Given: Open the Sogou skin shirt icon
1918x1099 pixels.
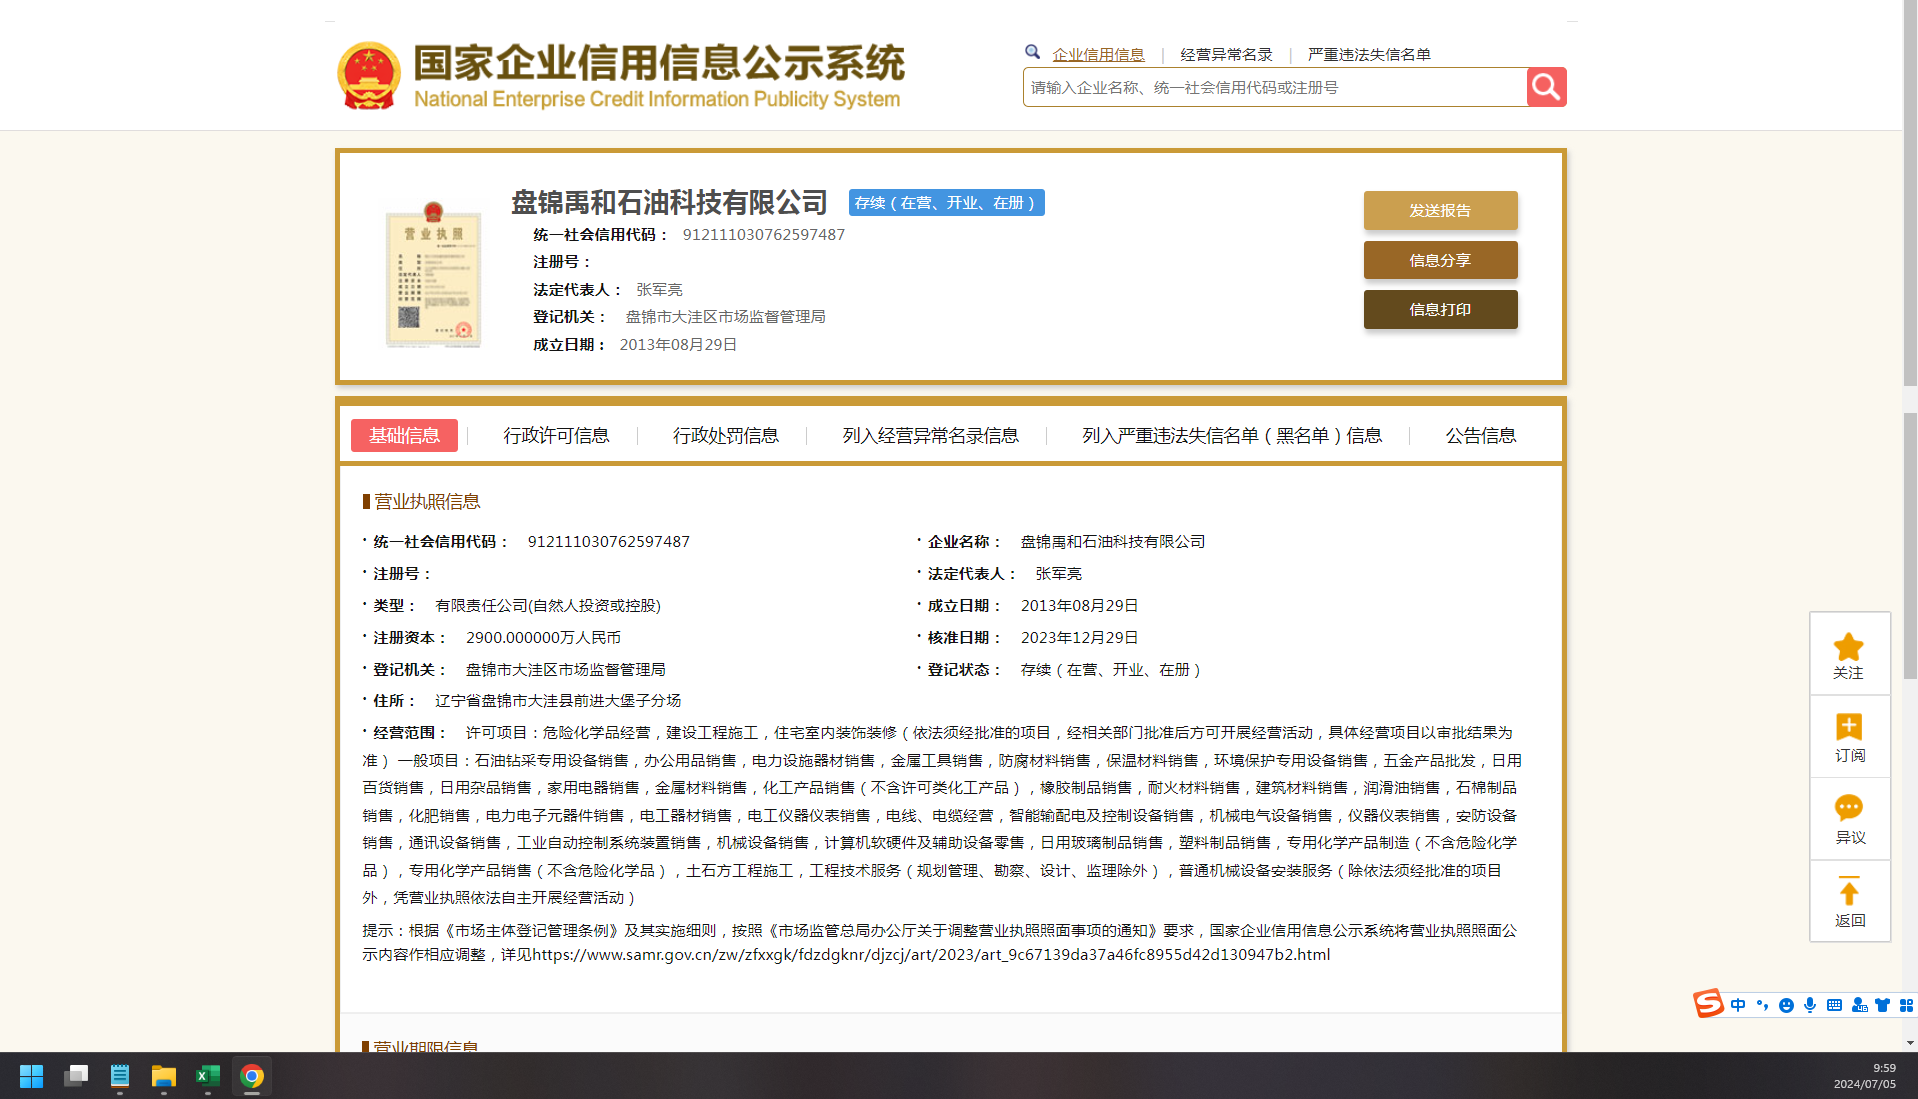Looking at the screenshot, I should point(1883,1005).
